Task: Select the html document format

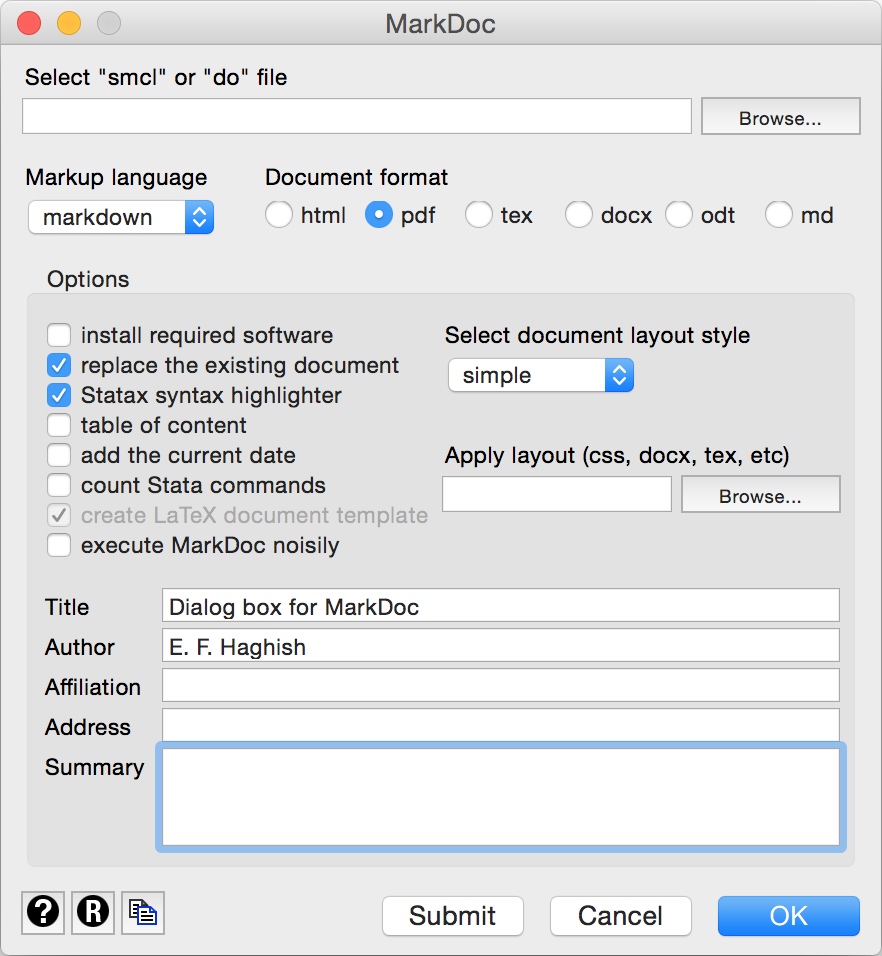Action: click(x=279, y=215)
